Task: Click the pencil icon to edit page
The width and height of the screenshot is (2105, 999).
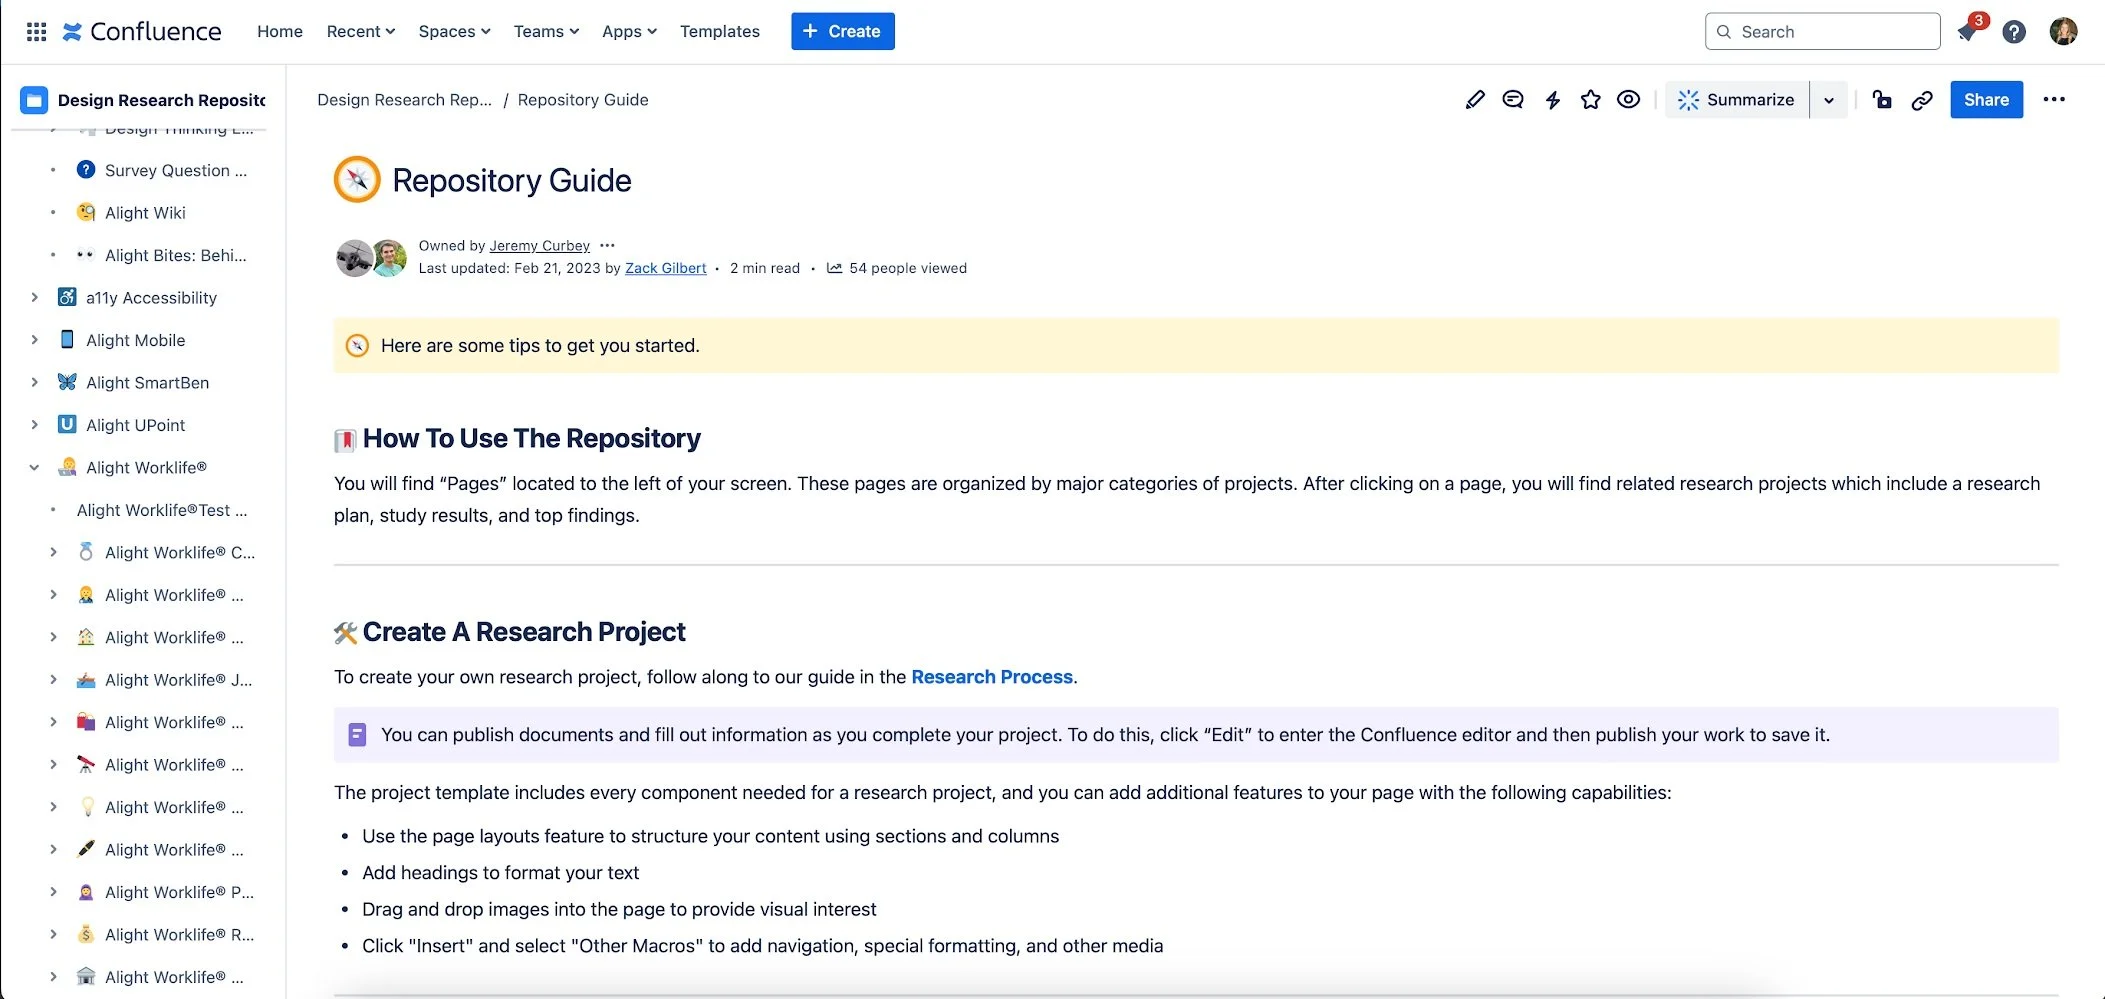Action: (x=1475, y=100)
